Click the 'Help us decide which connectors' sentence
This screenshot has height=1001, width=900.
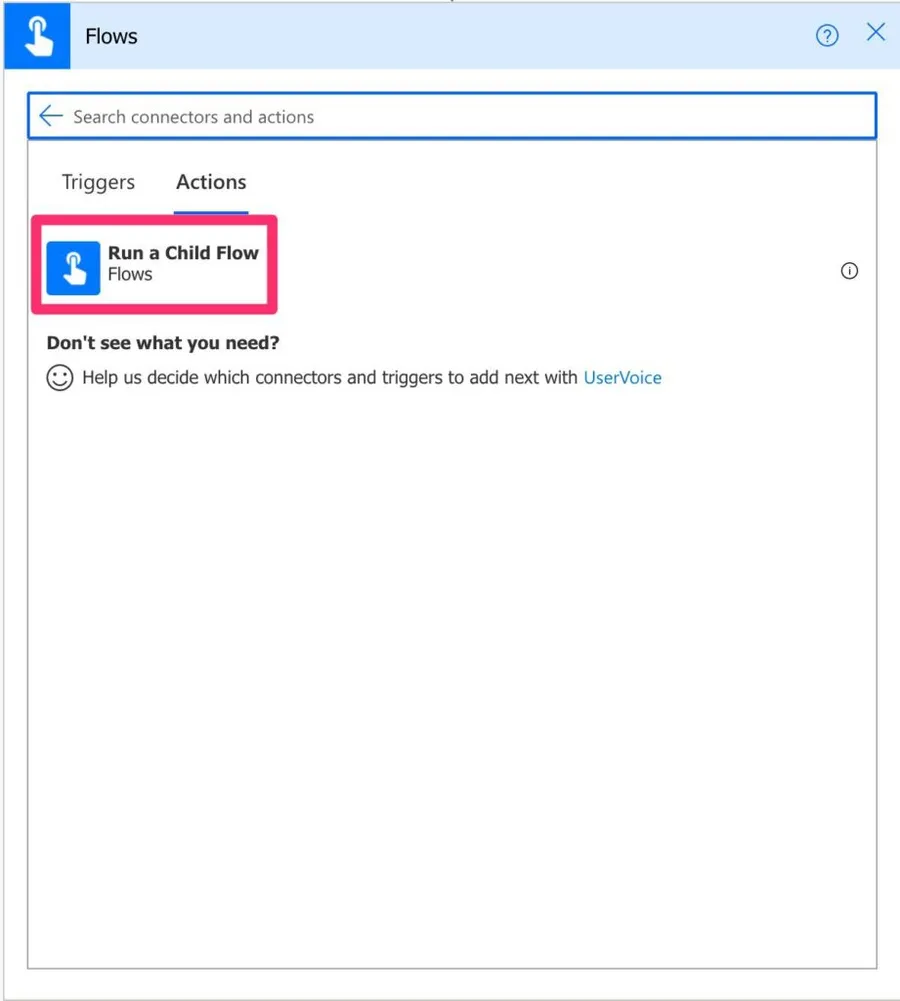point(330,377)
